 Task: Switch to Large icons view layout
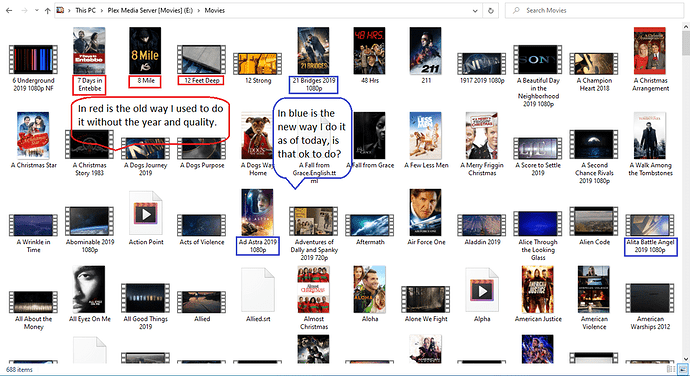click(x=682, y=369)
